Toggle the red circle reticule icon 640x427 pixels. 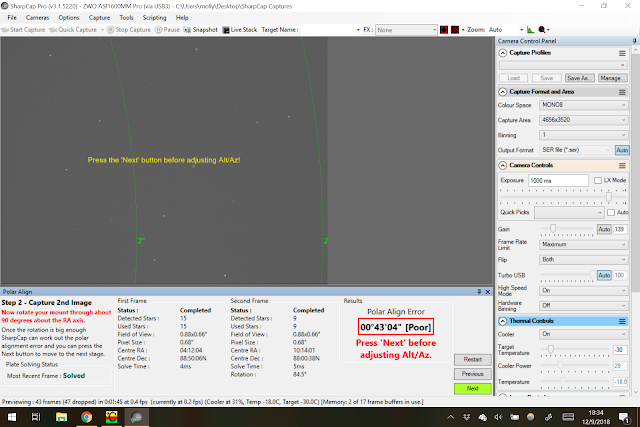coord(444,30)
